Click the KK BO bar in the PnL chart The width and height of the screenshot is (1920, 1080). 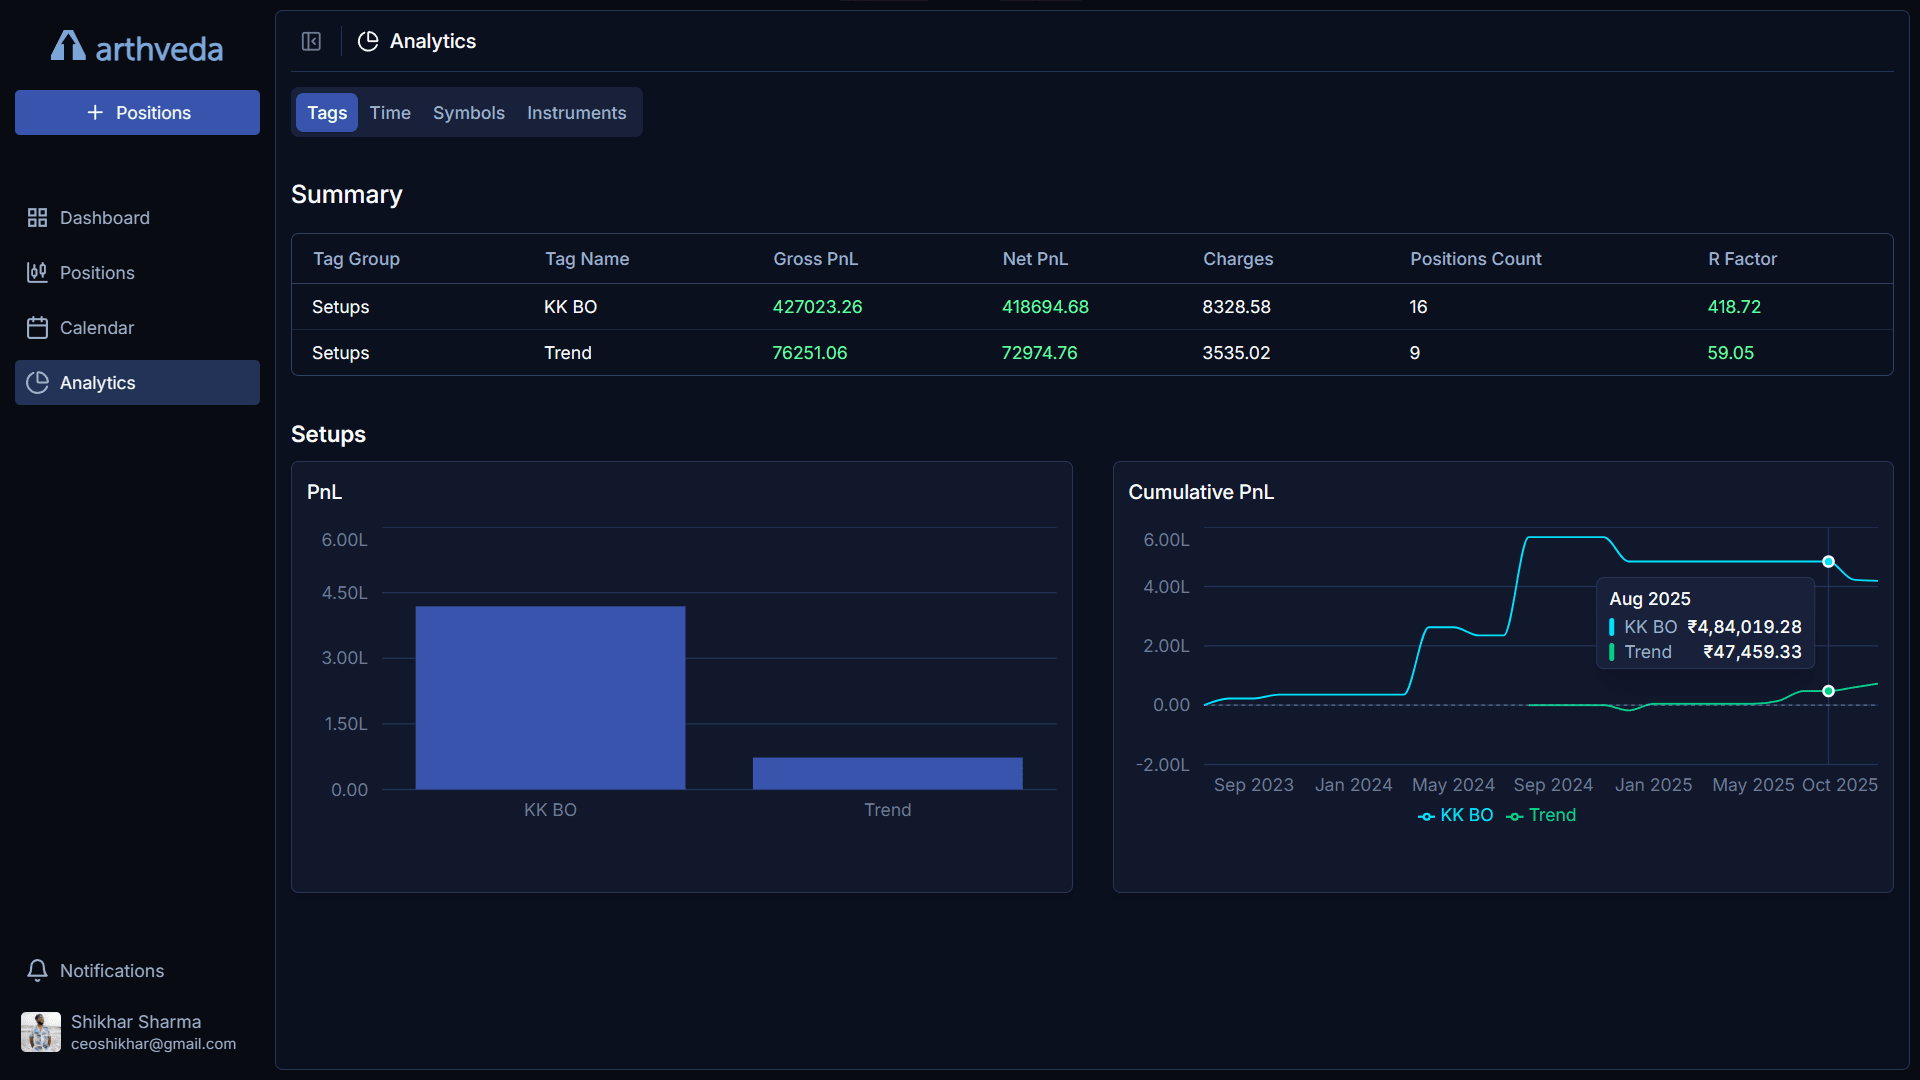point(550,697)
